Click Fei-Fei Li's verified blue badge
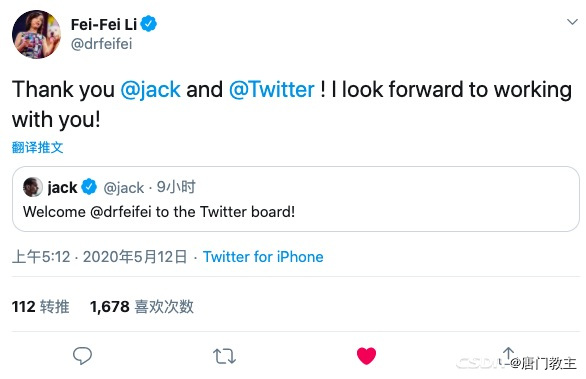The height and width of the screenshot is (379, 586). click(149, 24)
